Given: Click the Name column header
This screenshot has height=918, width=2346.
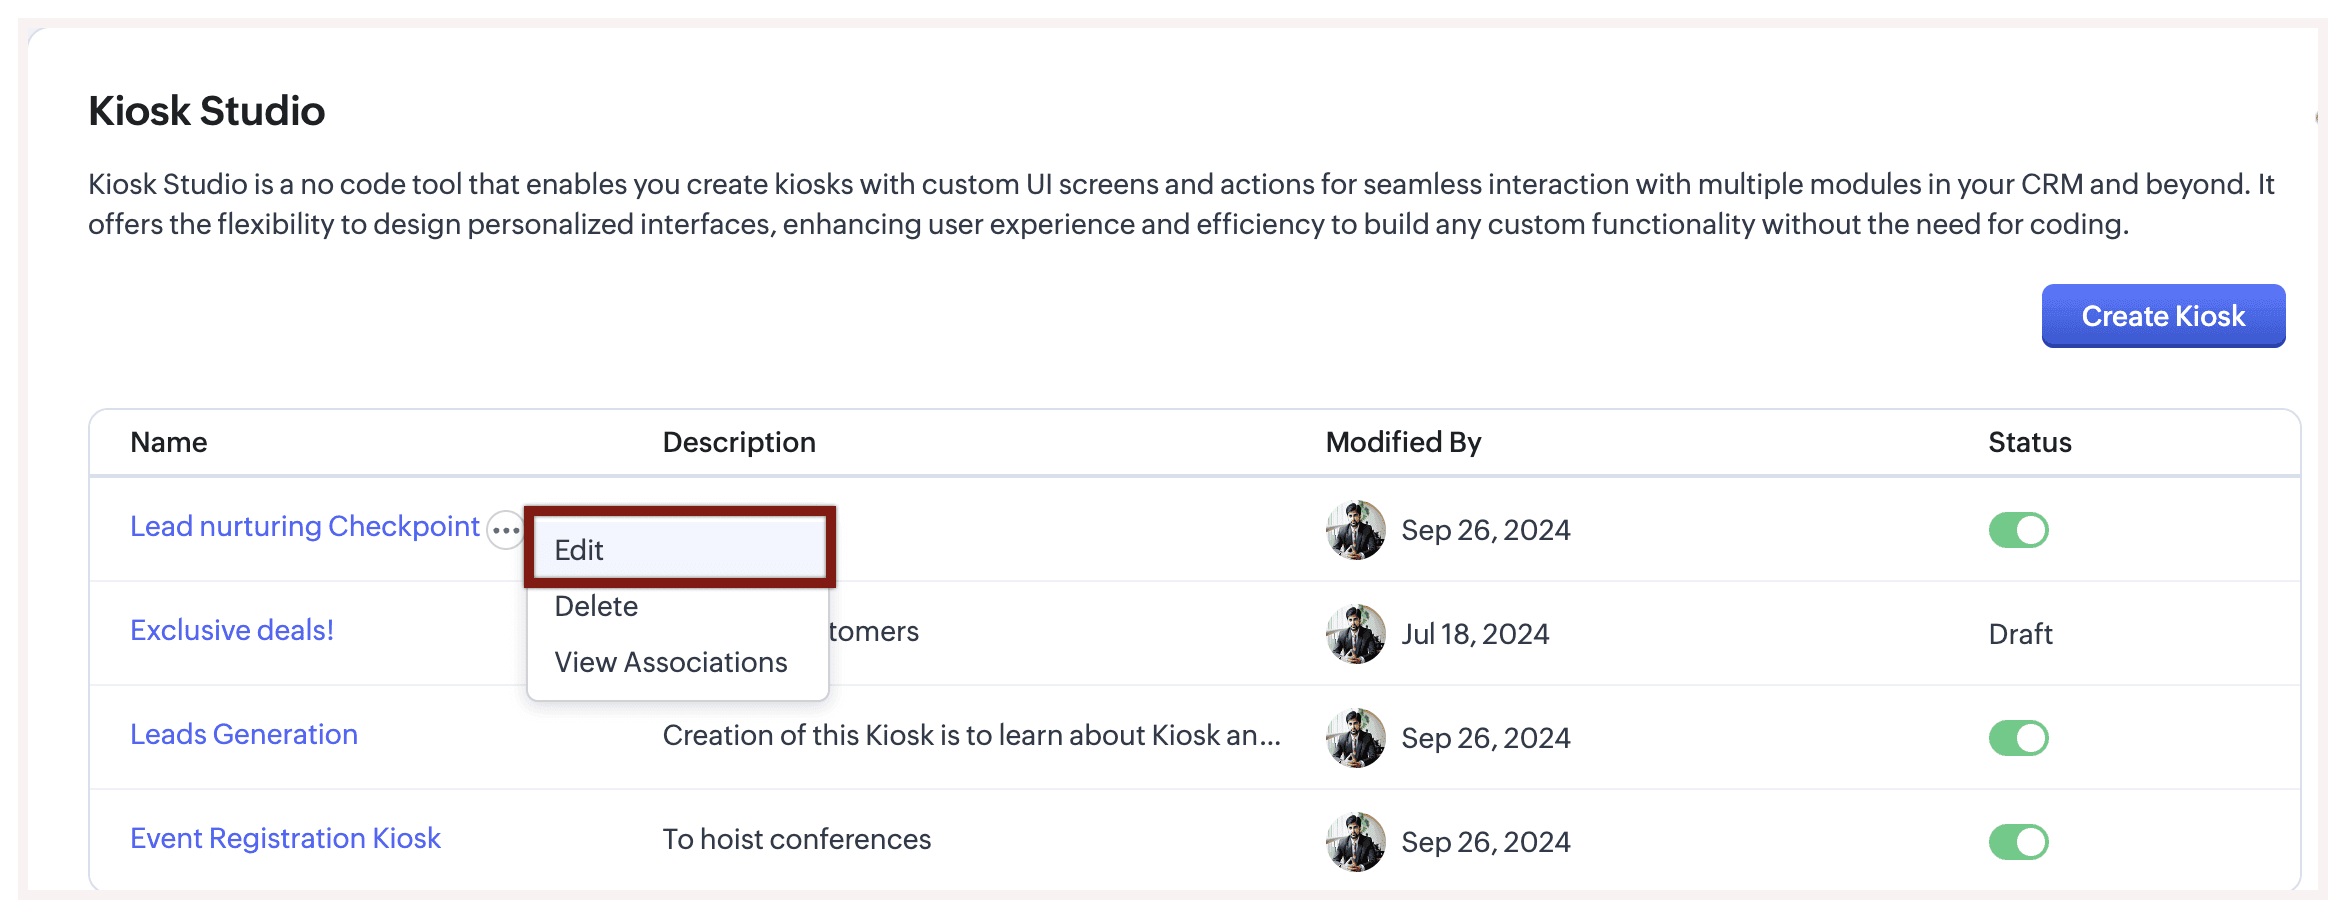Looking at the screenshot, I should tap(169, 443).
